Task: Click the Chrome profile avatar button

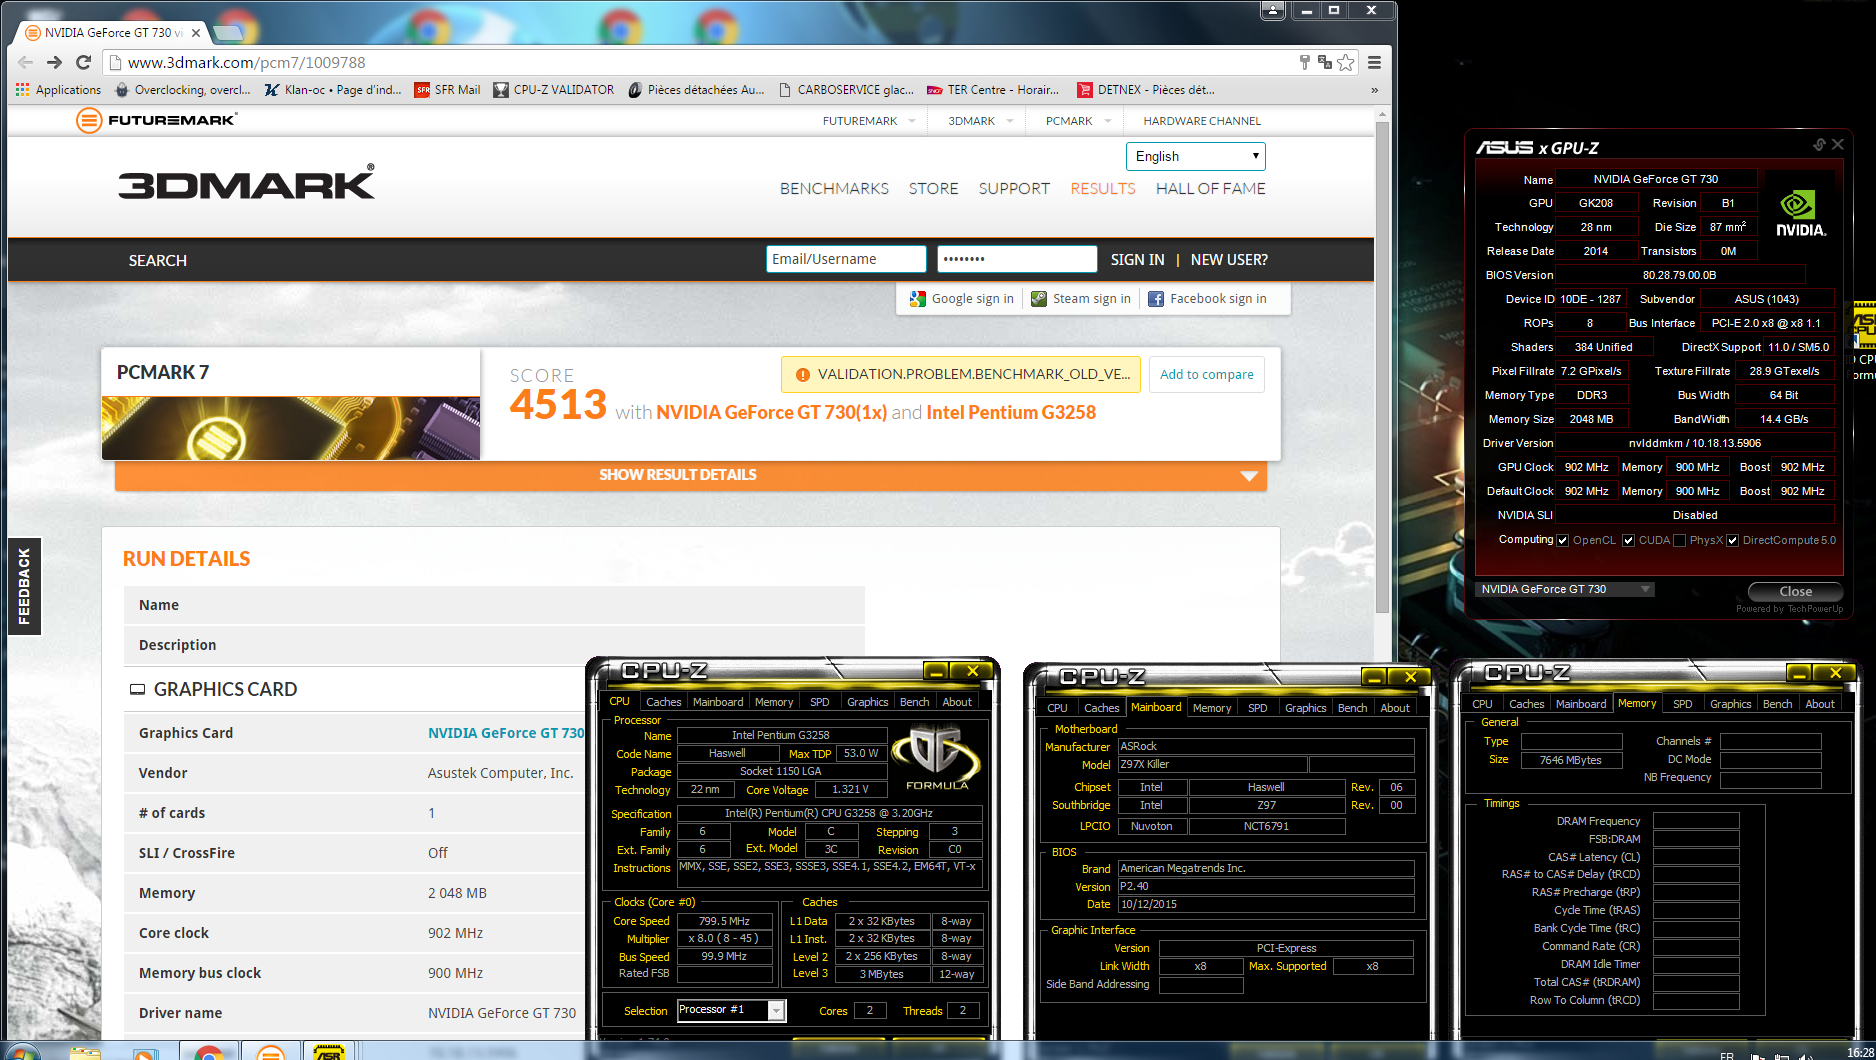Action: coord(1273,10)
